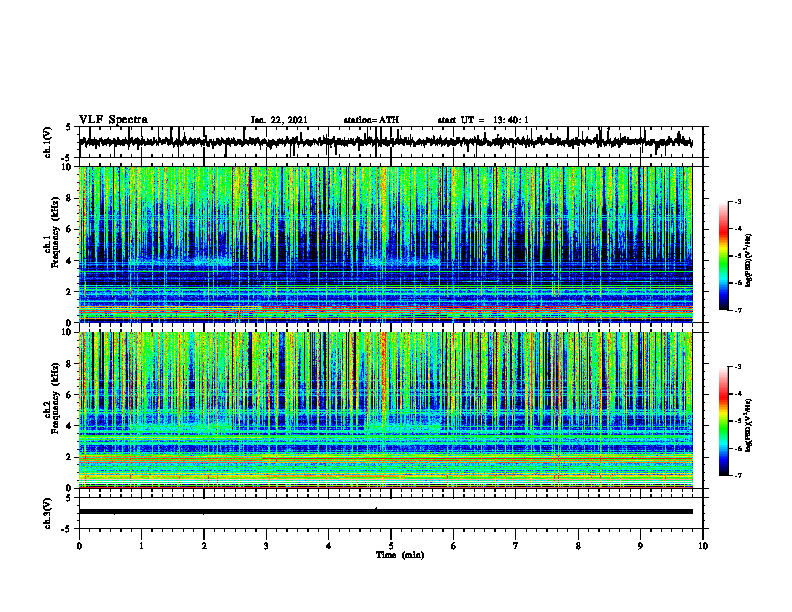Click time axis tick label "9"
Screen dimensions: 792x612
640,546
